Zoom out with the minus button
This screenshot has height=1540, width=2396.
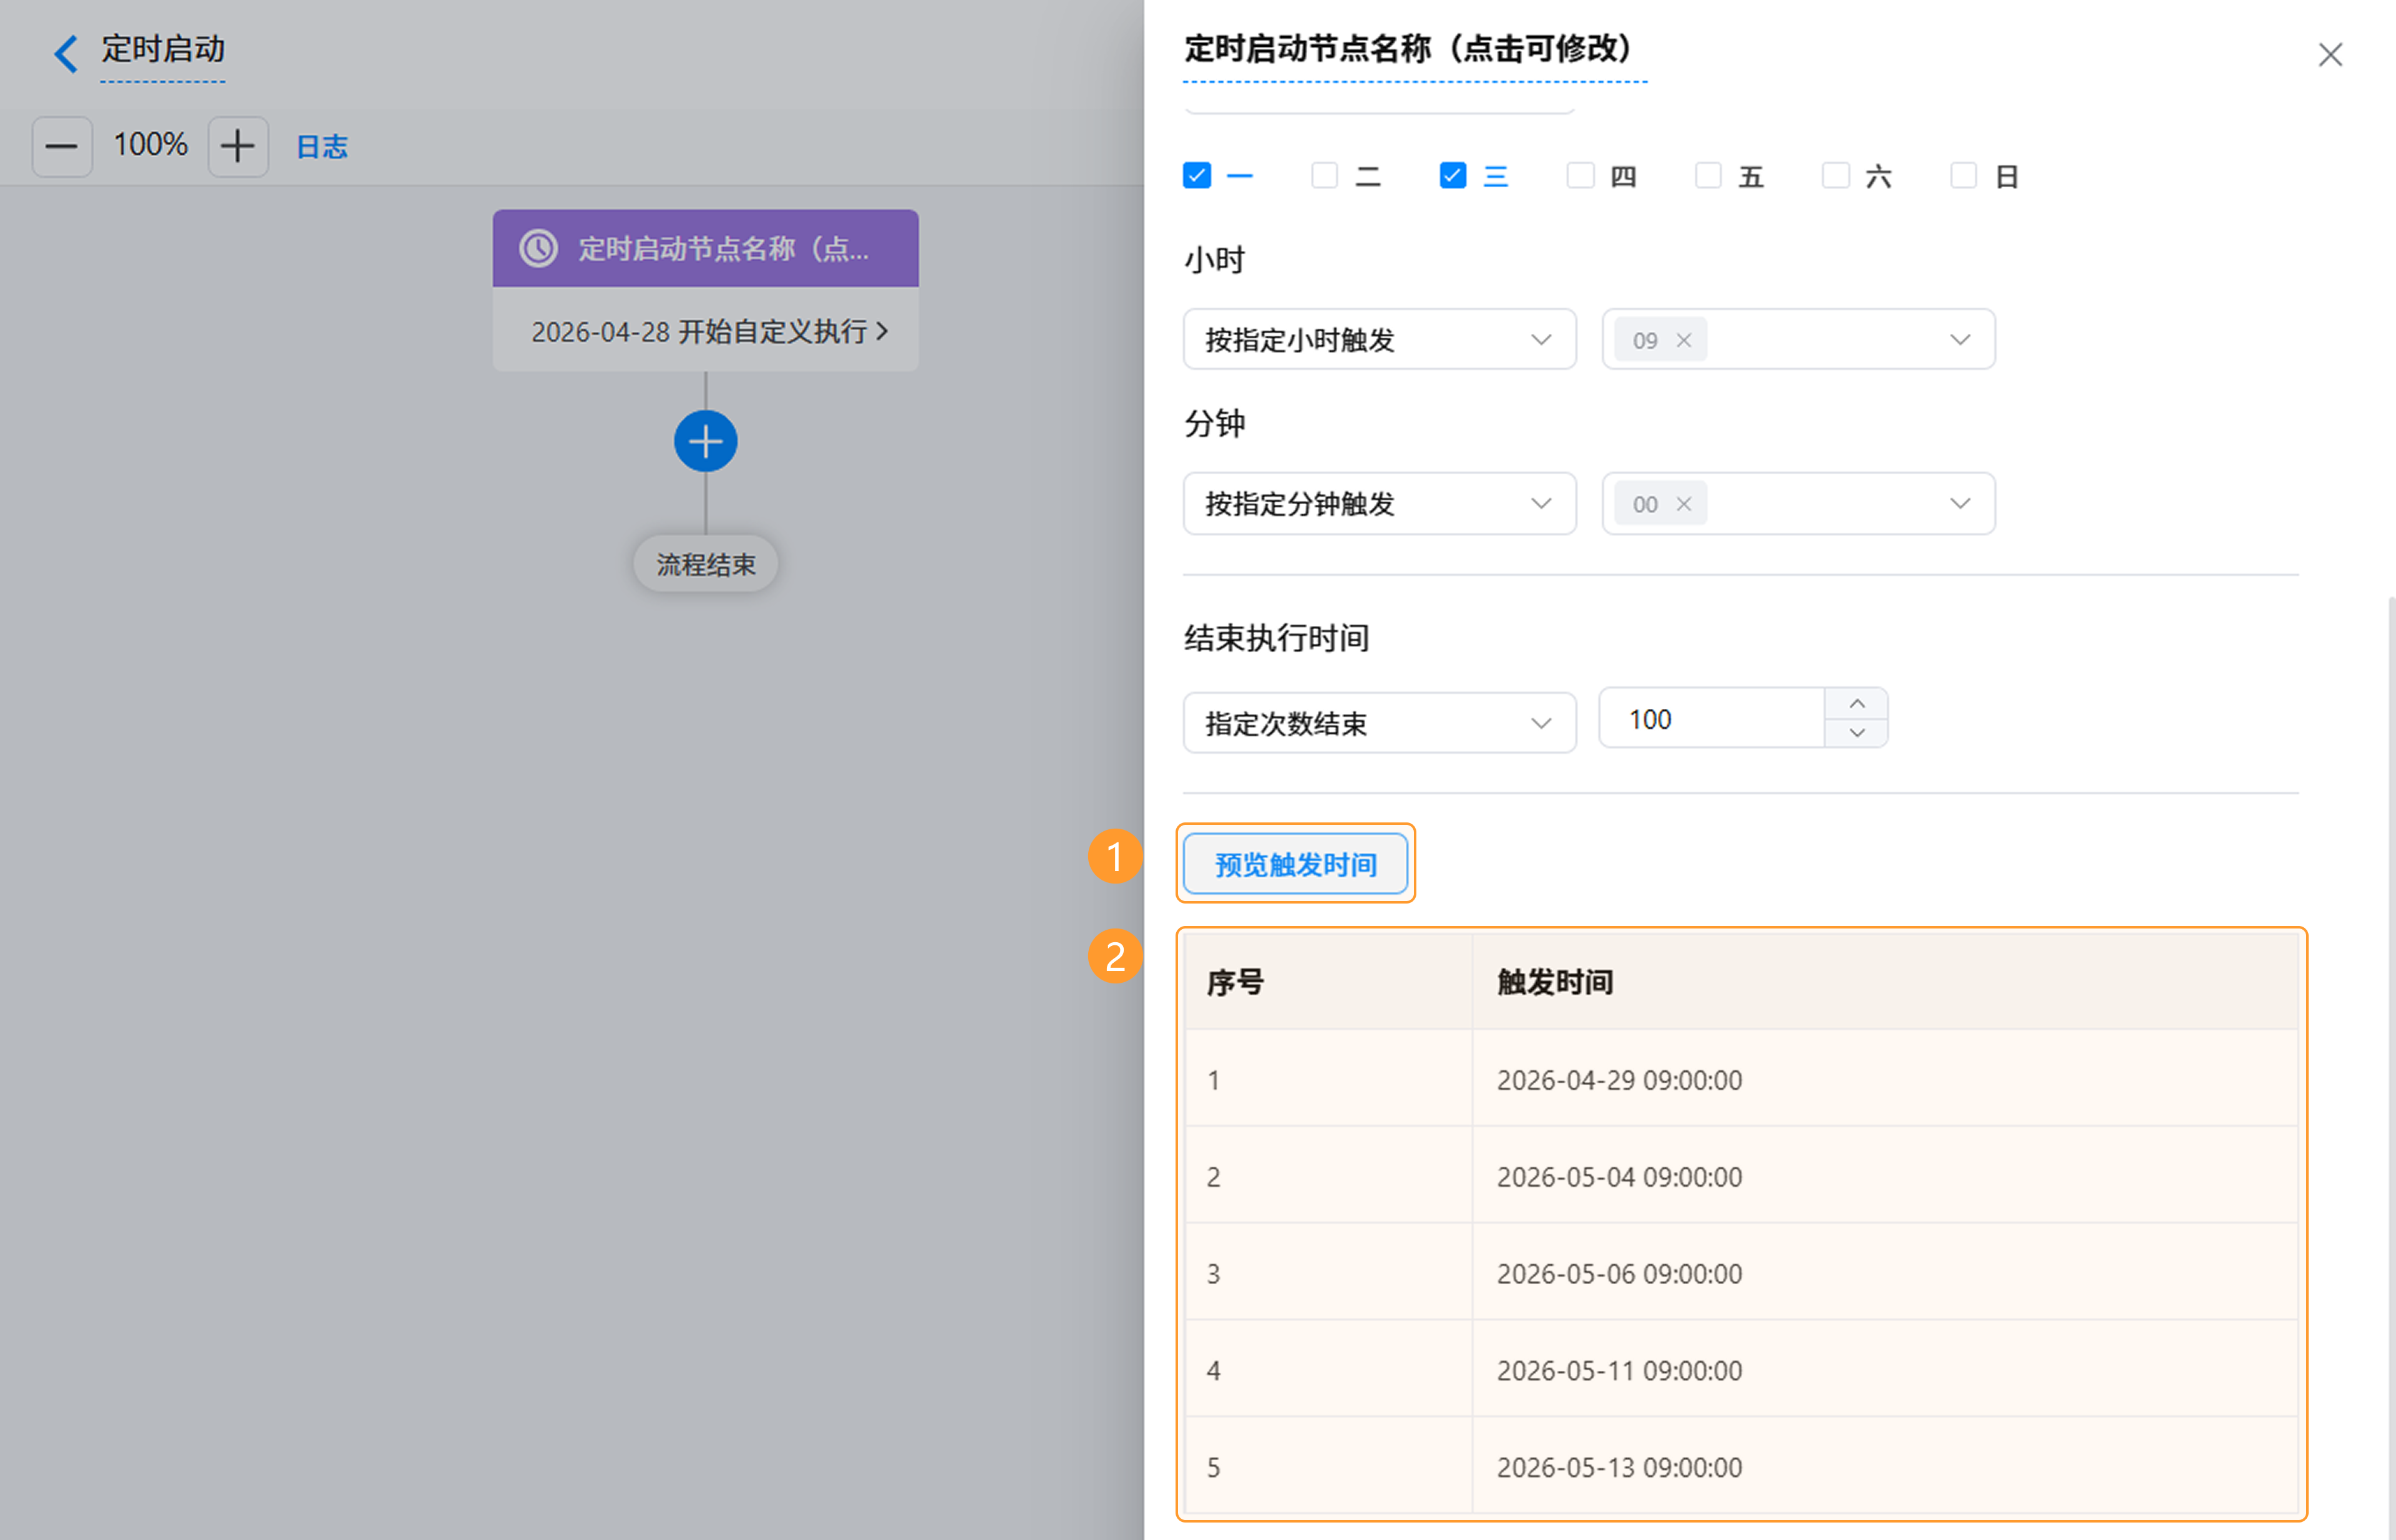click(62, 147)
